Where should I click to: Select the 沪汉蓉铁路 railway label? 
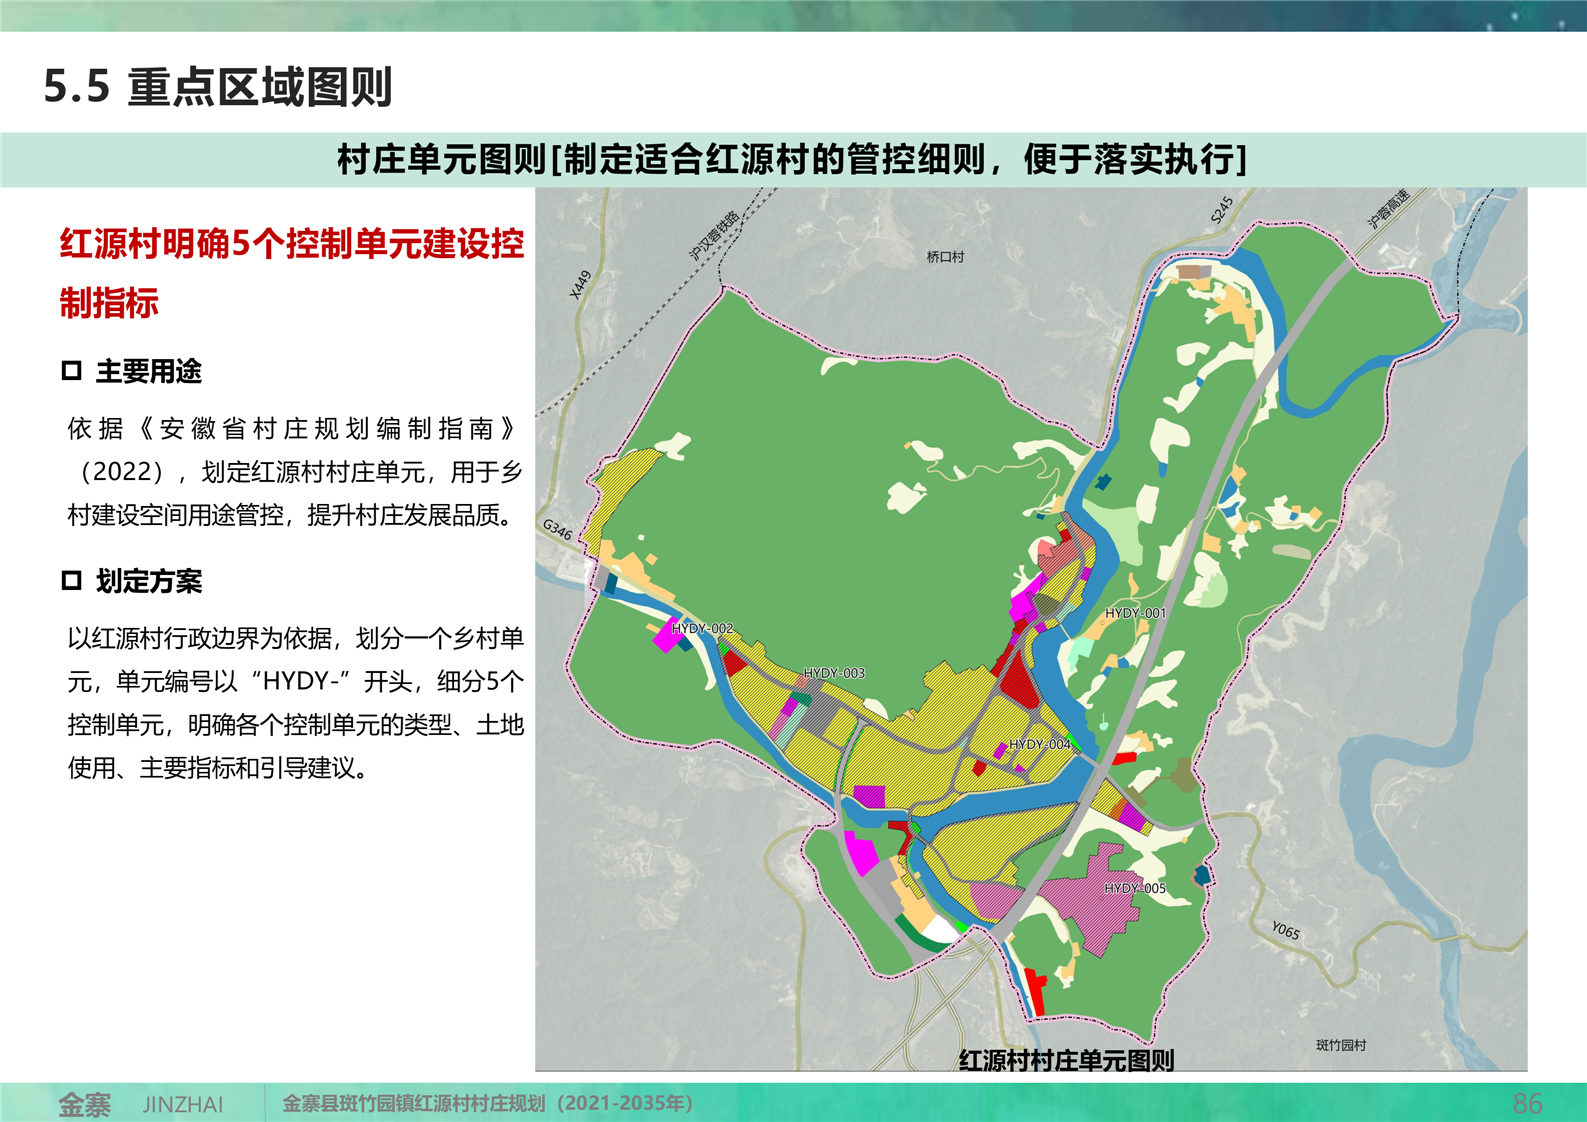[x=714, y=235]
